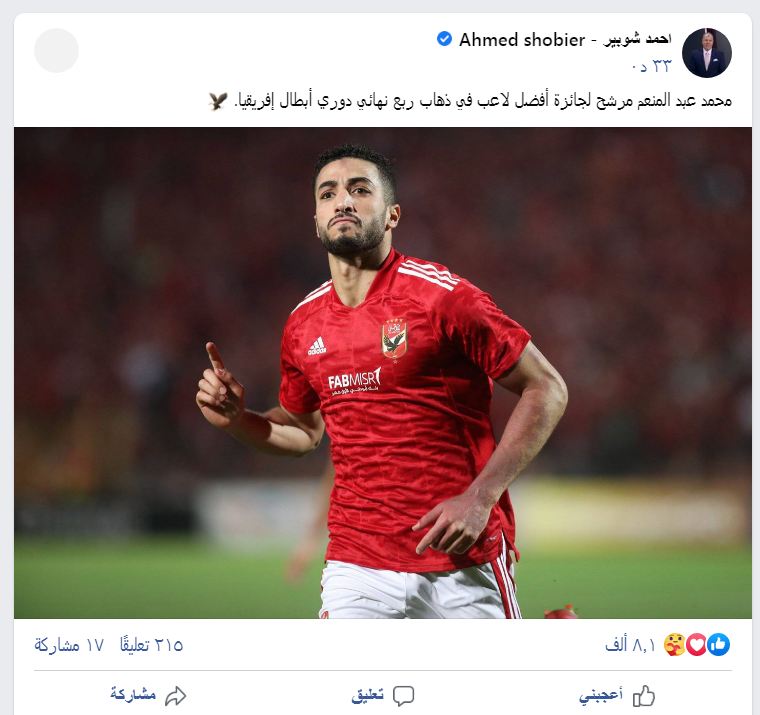
Task: Open the care hug reaction icon
Action: (674, 645)
